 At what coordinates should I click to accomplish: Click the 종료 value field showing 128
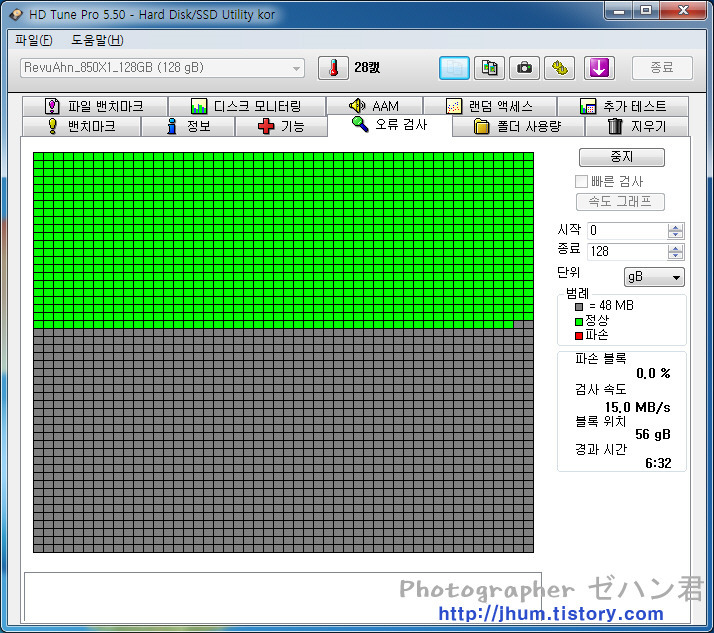627,251
